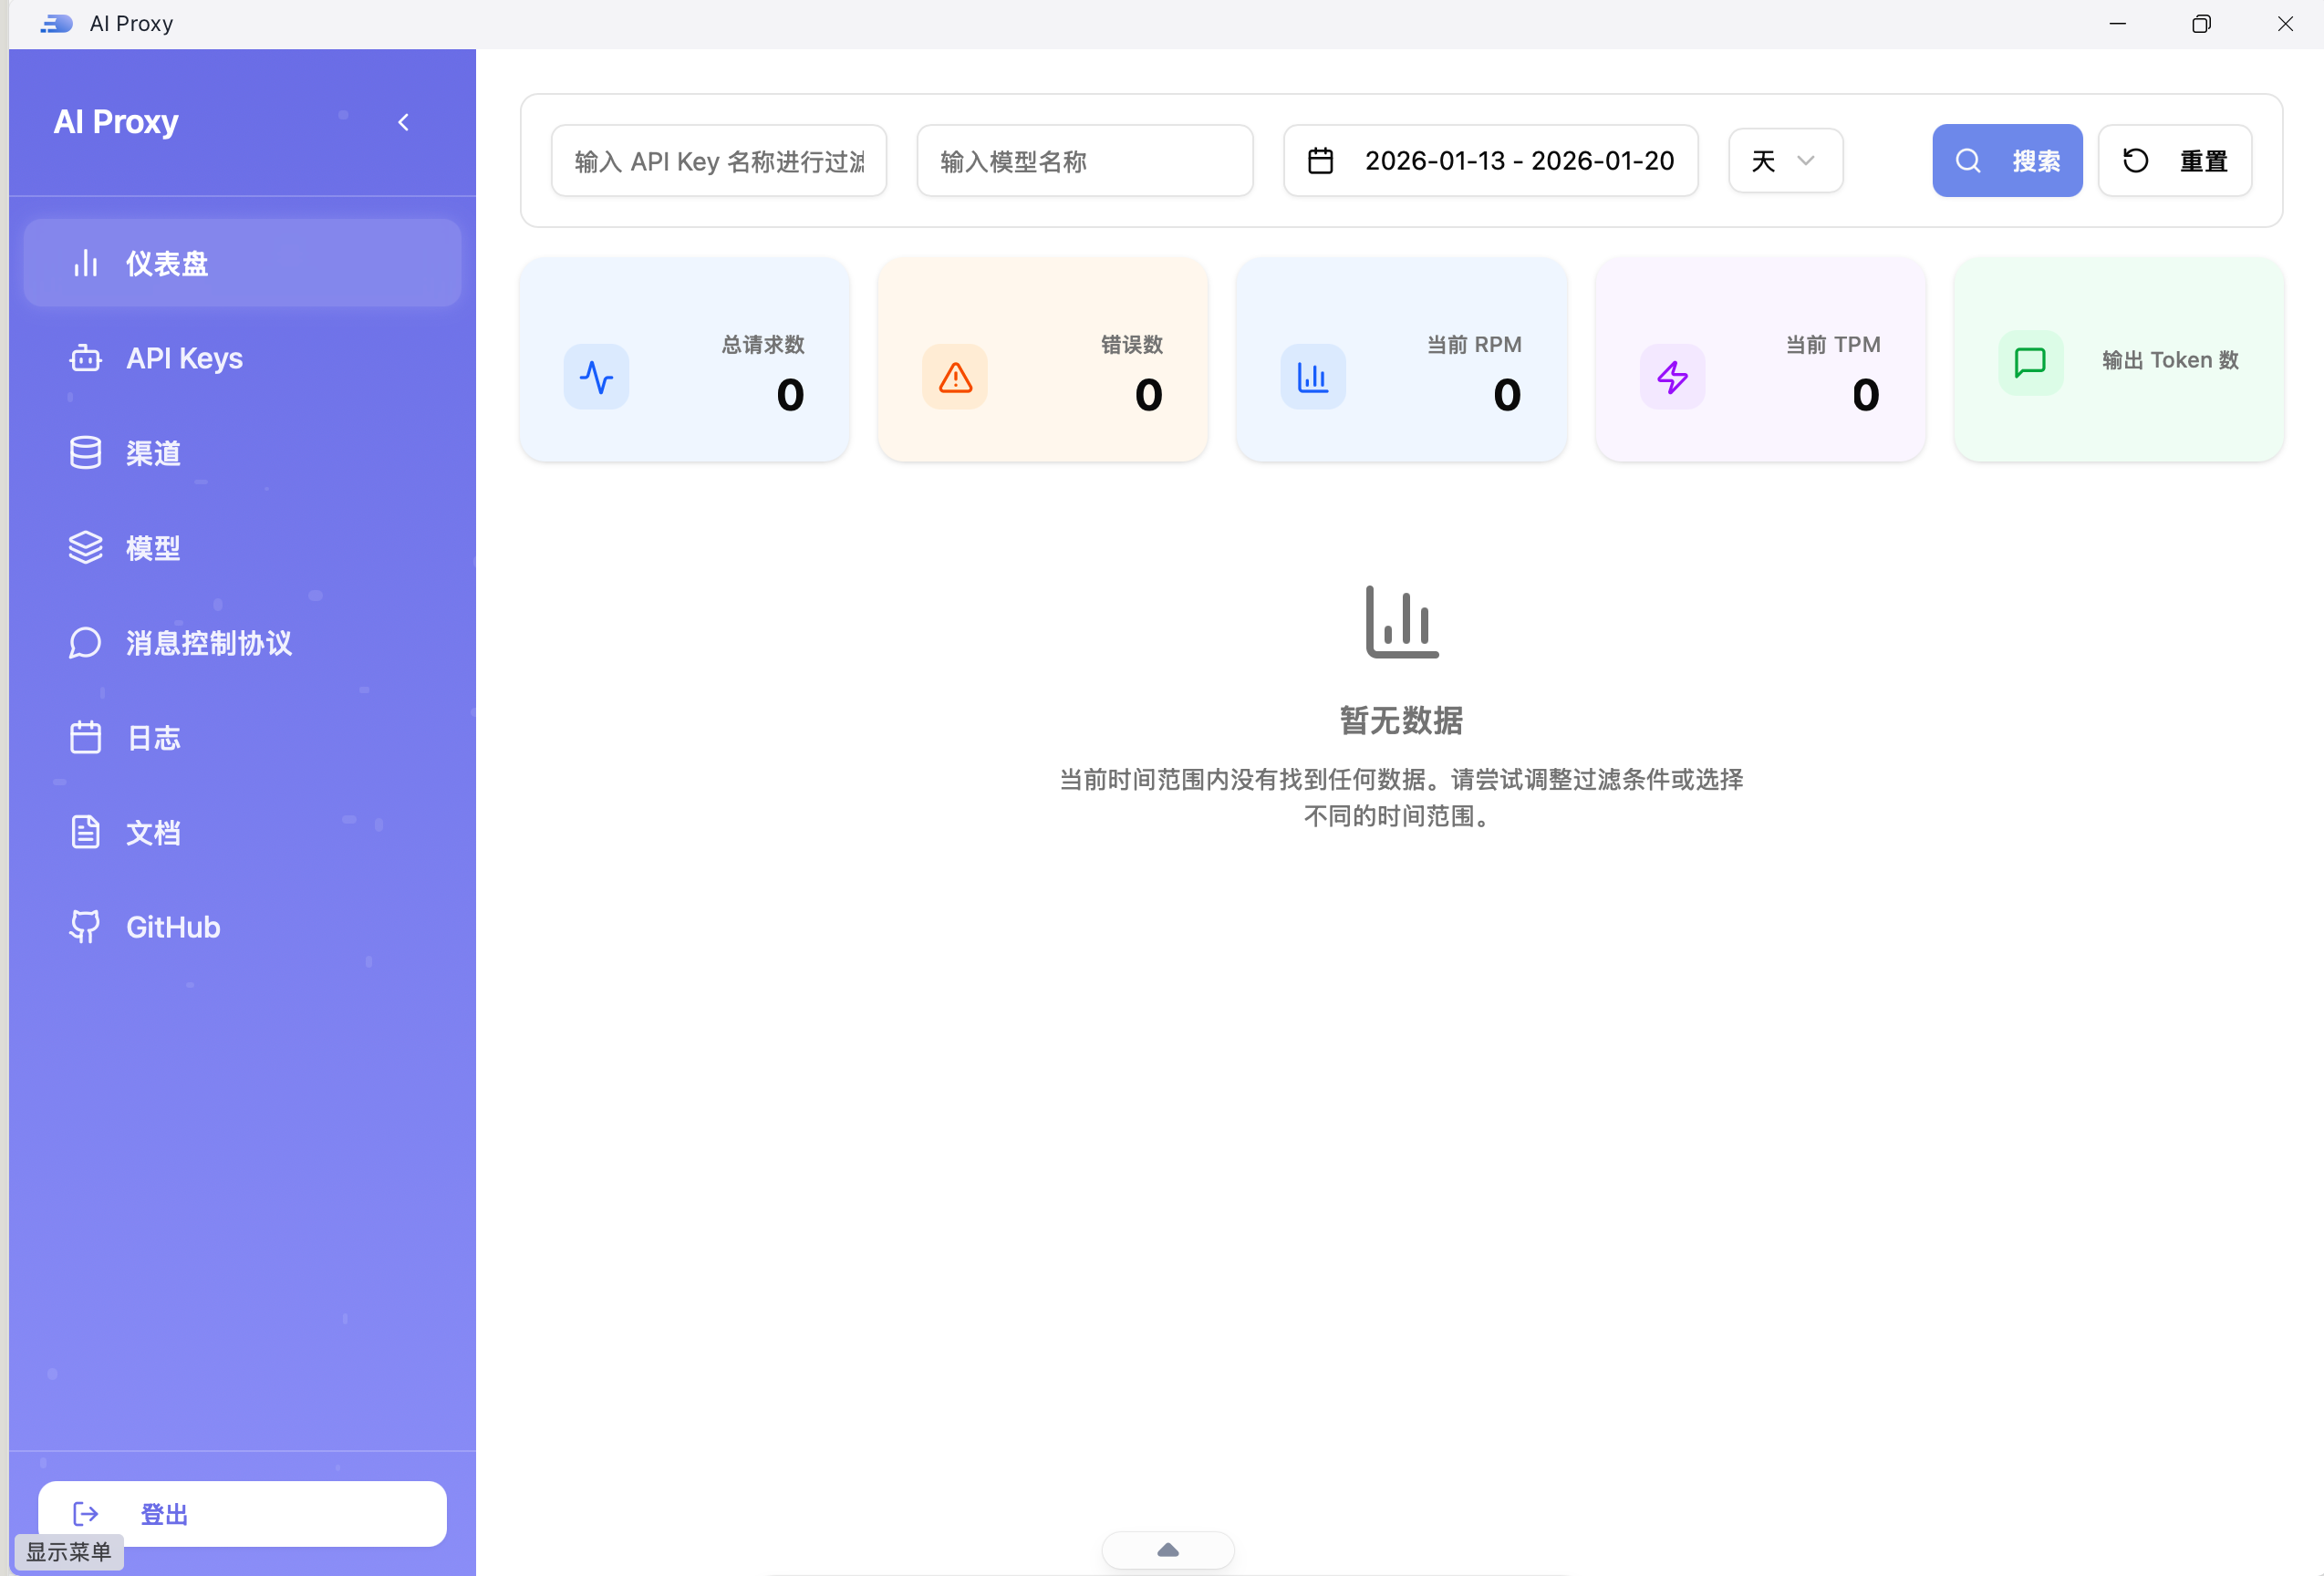This screenshot has height=1576, width=2324.
Task: Open 文档 using the document icon
Action: pyautogui.click(x=85, y=831)
